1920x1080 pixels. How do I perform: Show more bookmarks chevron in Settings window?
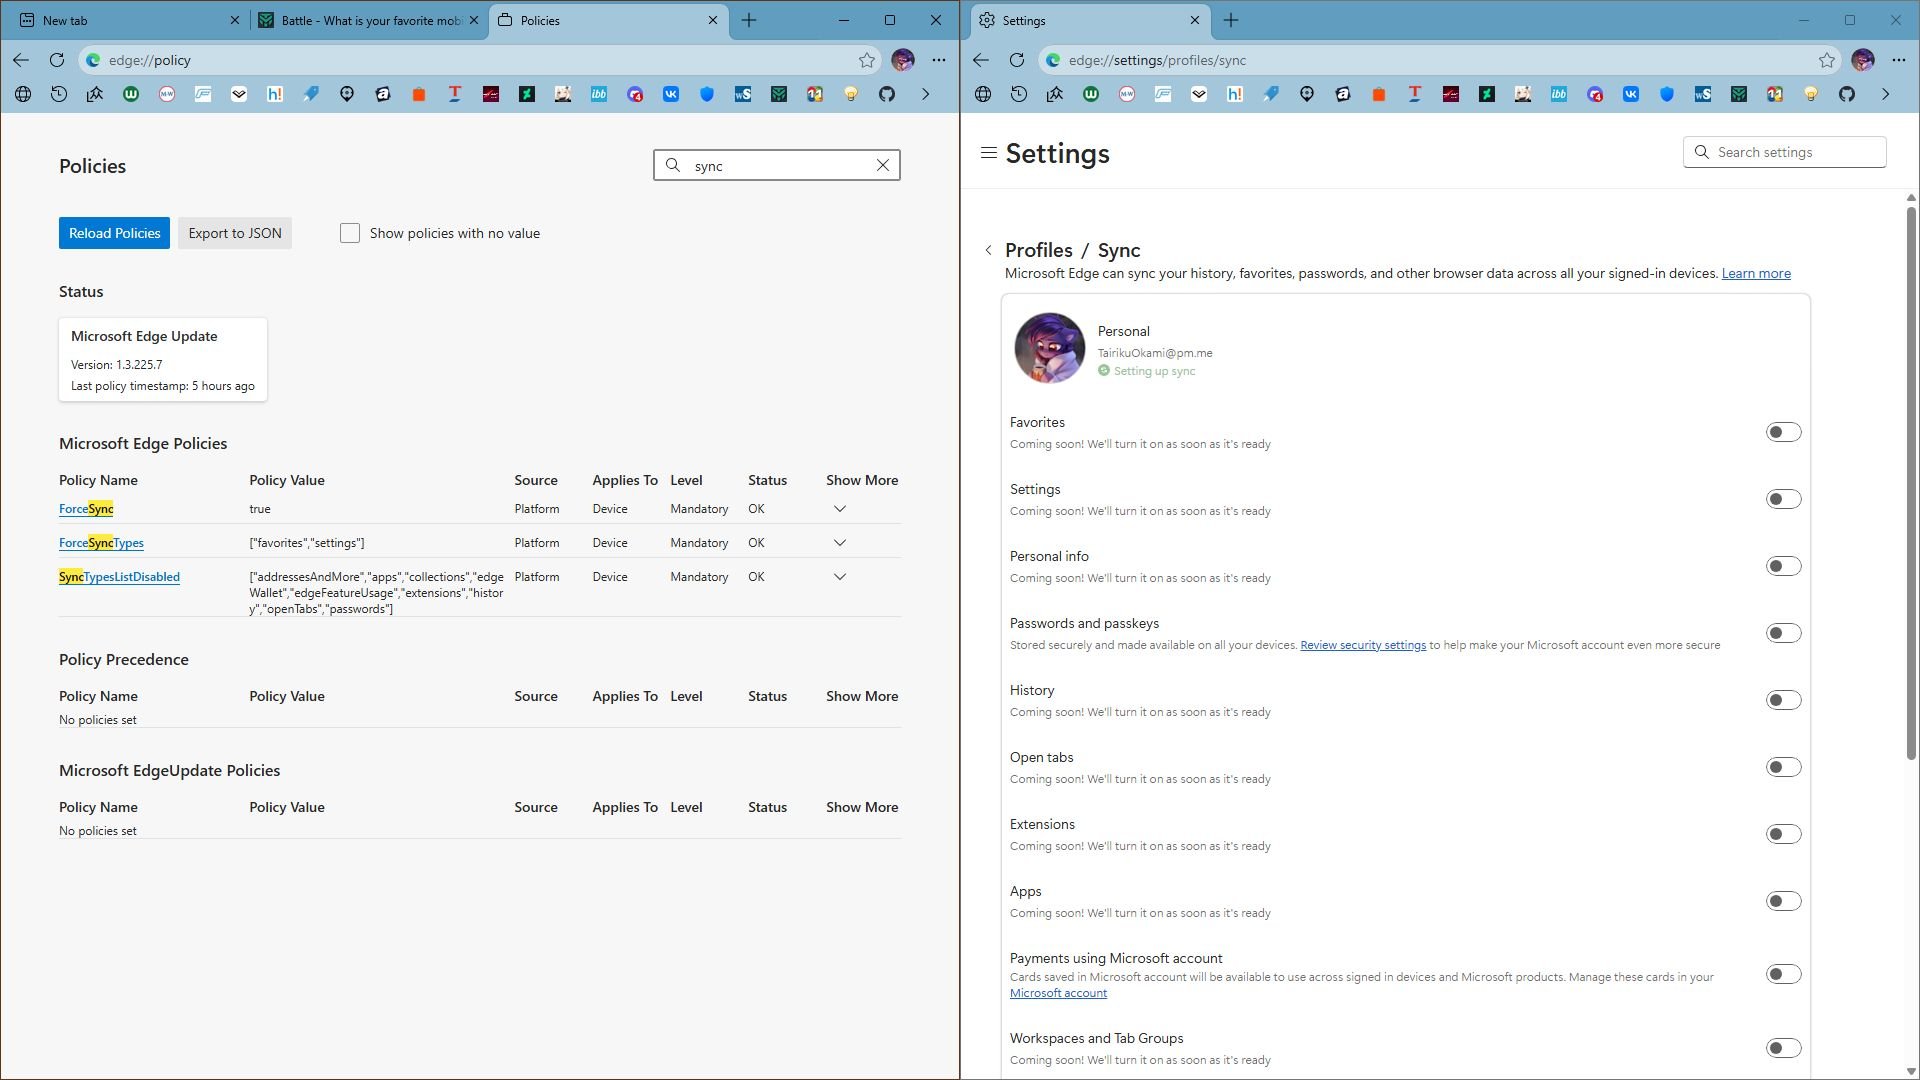(x=1886, y=94)
